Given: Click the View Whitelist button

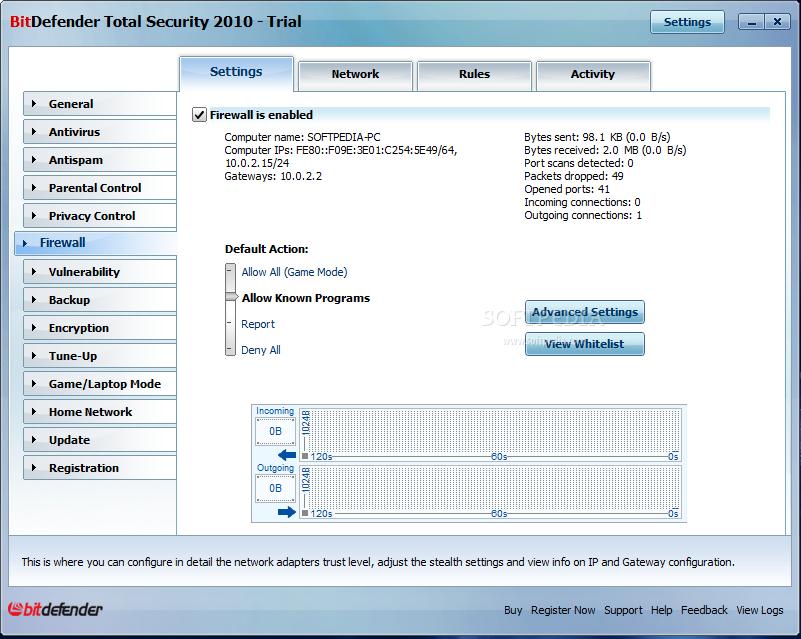Looking at the screenshot, I should pos(584,344).
